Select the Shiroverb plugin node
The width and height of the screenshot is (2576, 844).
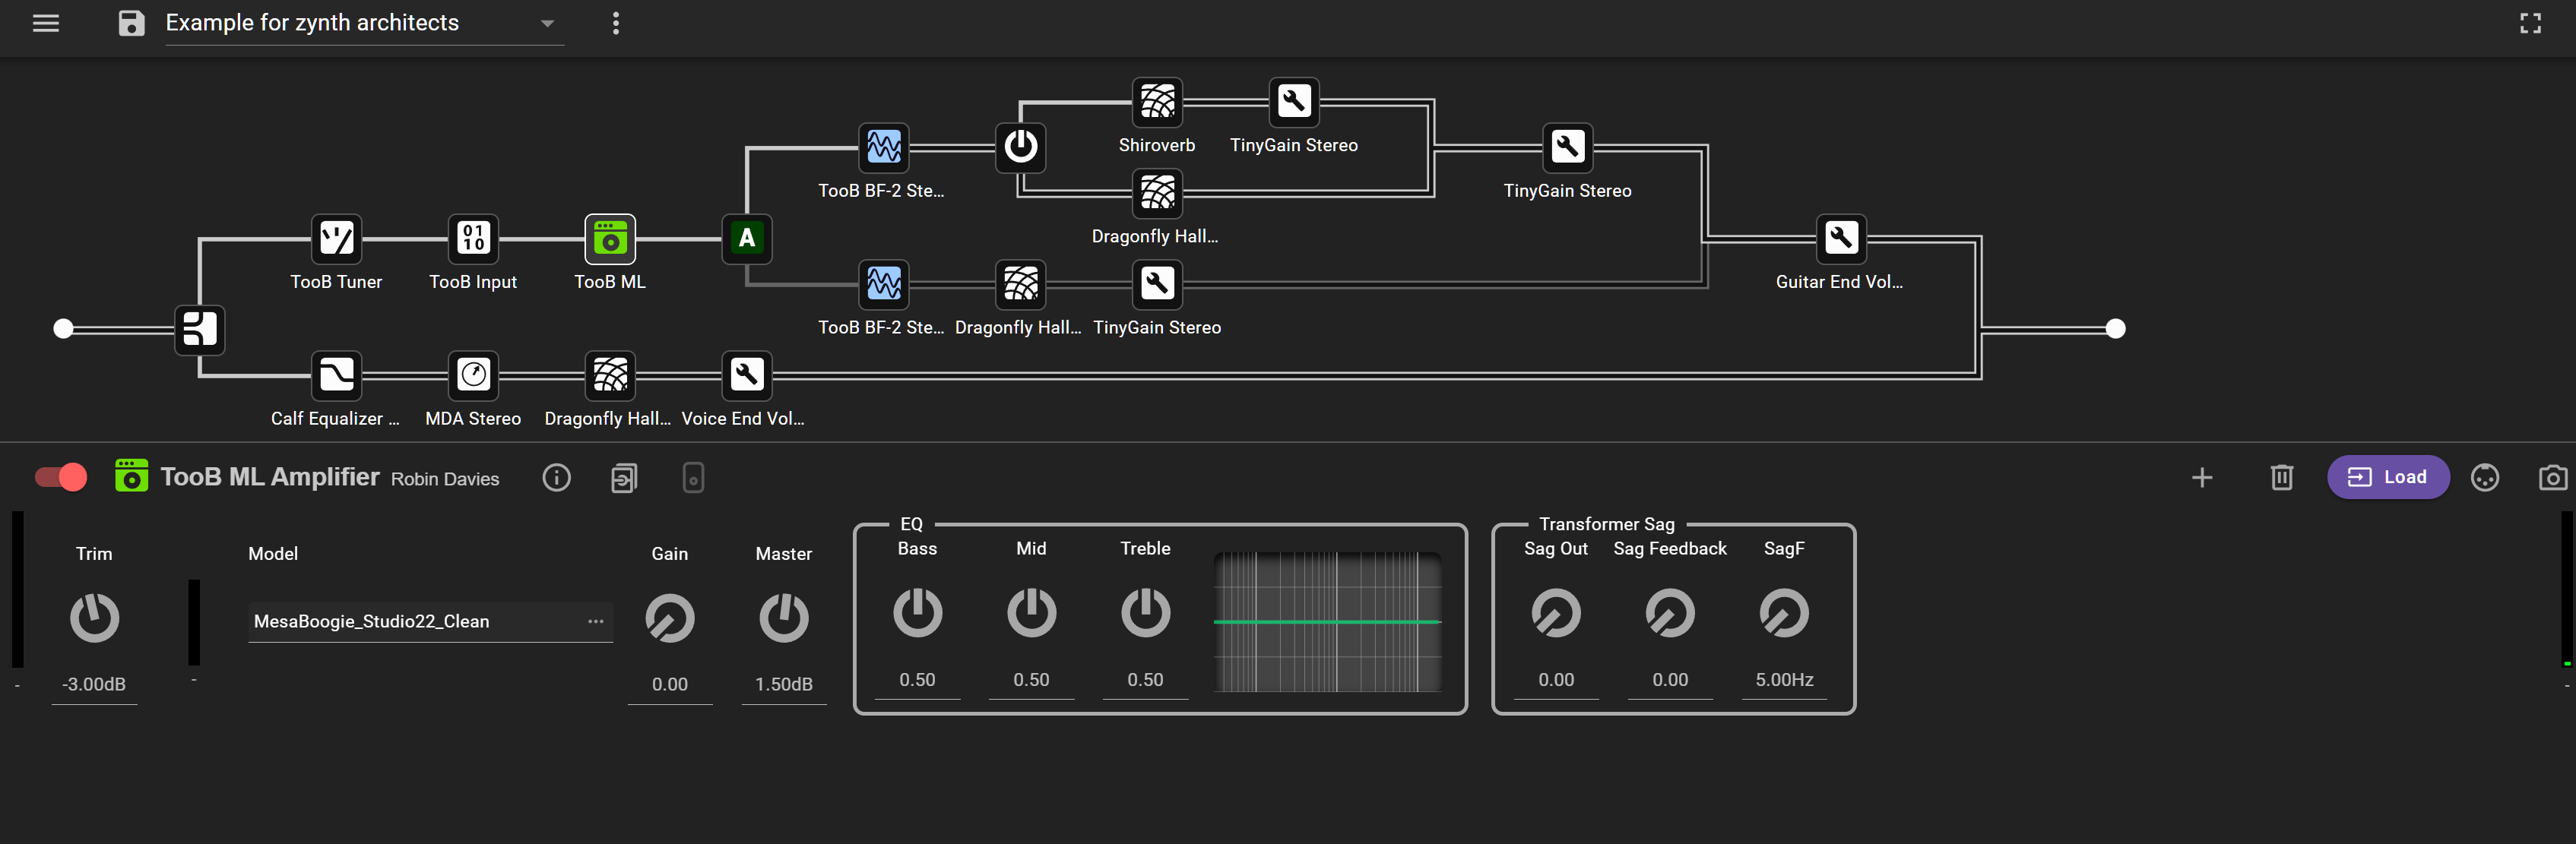(x=1157, y=101)
